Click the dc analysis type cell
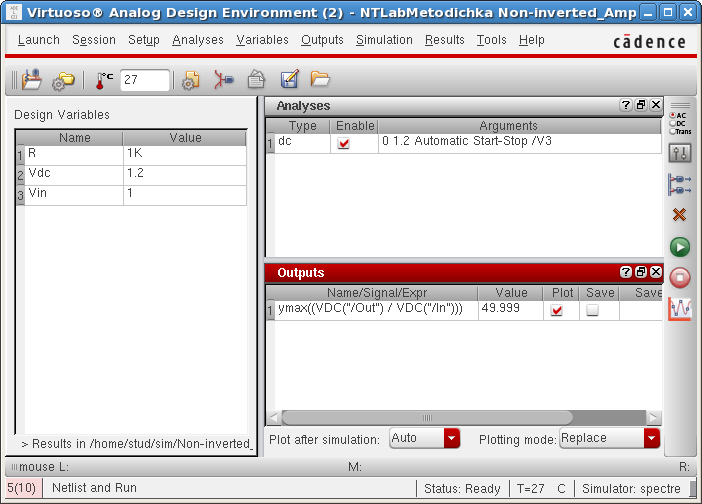702x504 pixels. tap(302, 143)
